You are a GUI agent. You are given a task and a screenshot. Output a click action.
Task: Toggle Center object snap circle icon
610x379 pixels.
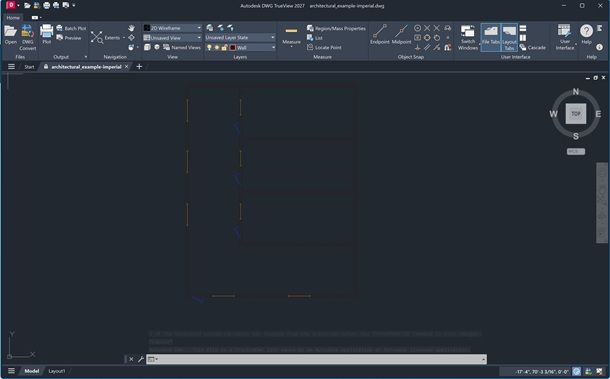(x=417, y=28)
